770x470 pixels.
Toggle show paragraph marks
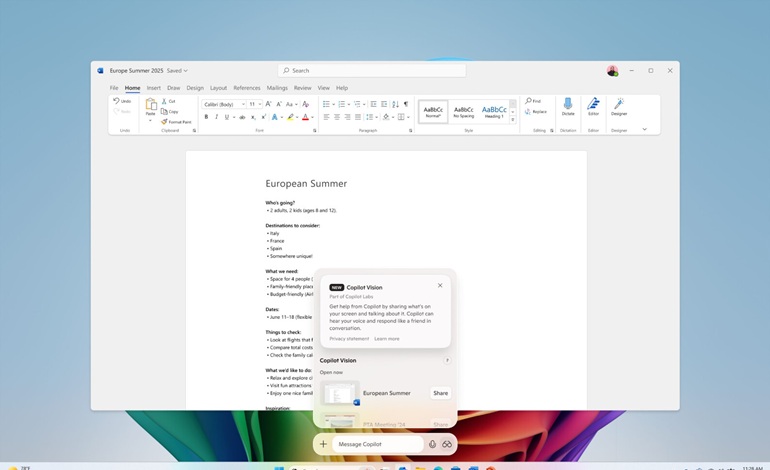(406, 104)
